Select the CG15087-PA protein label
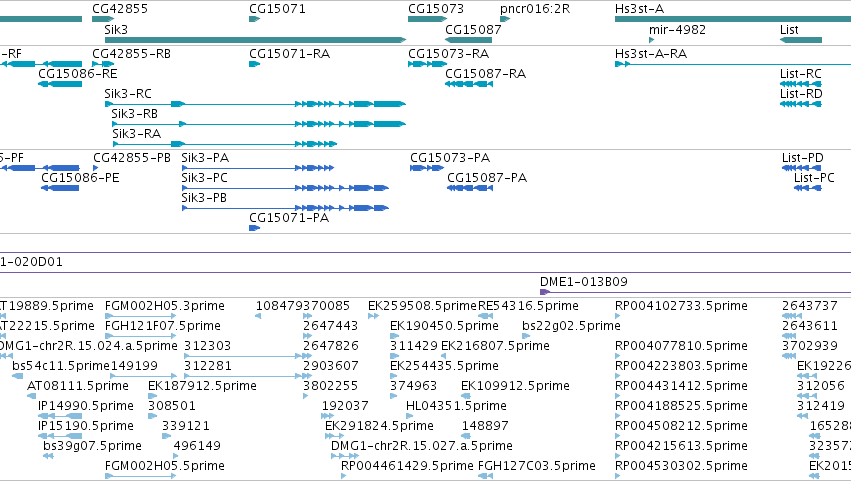This screenshot has height=481, width=851. (x=487, y=178)
